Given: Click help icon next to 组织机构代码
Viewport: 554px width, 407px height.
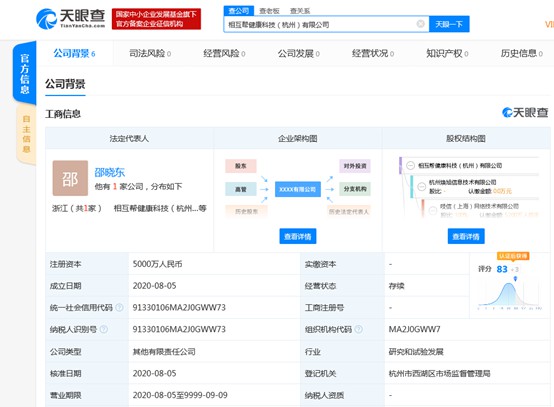Looking at the screenshot, I should pos(358,329).
